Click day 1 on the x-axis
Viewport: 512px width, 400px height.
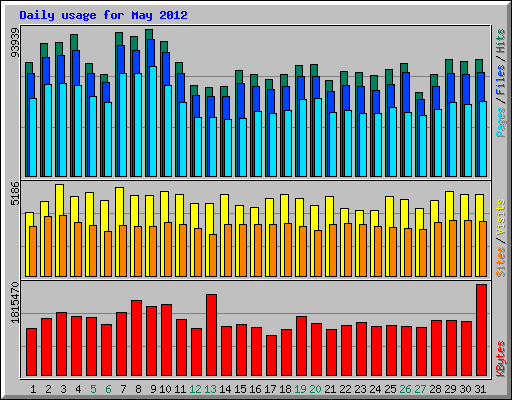pos(33,389)
